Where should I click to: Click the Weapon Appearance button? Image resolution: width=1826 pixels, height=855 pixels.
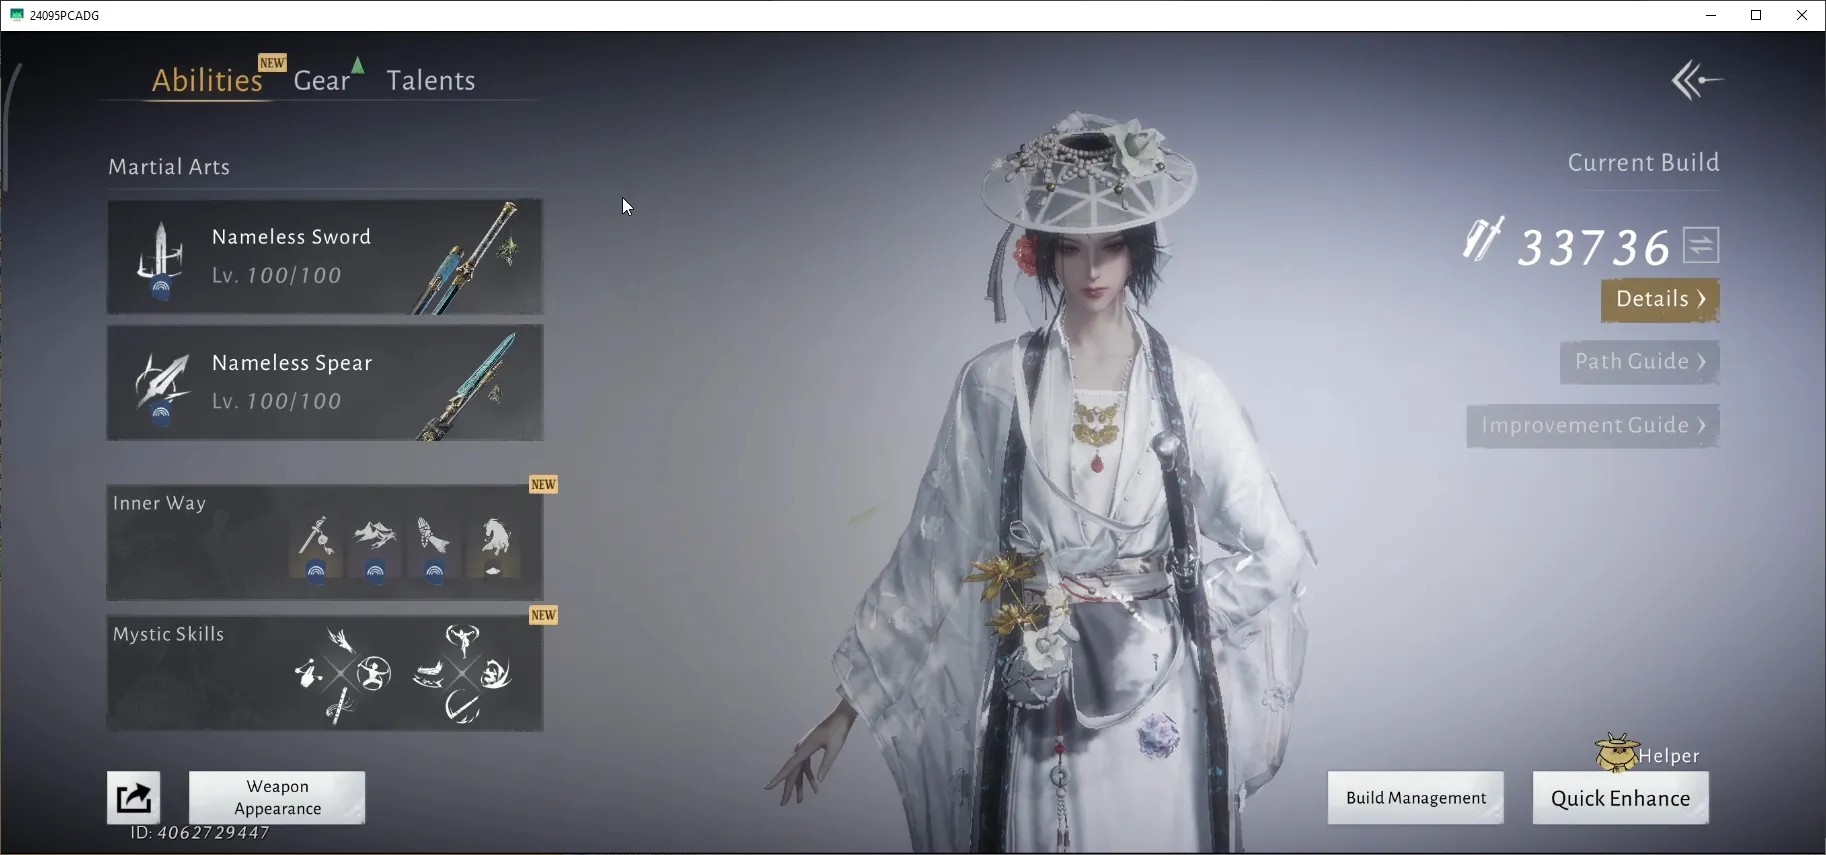click(277, 798)
